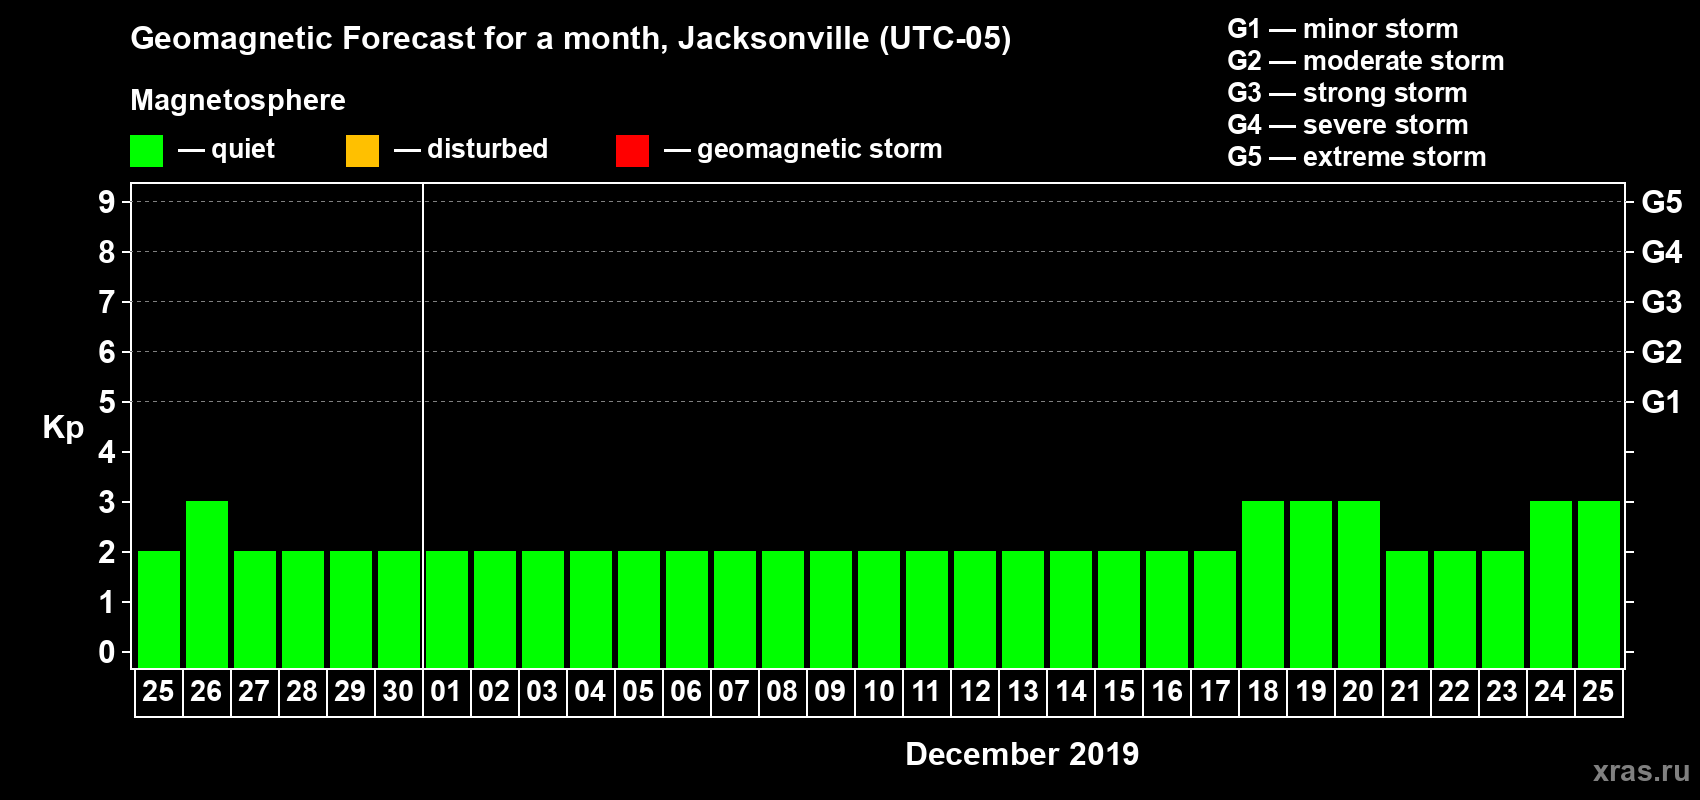Select the November 26 bar

pos(207,584)
